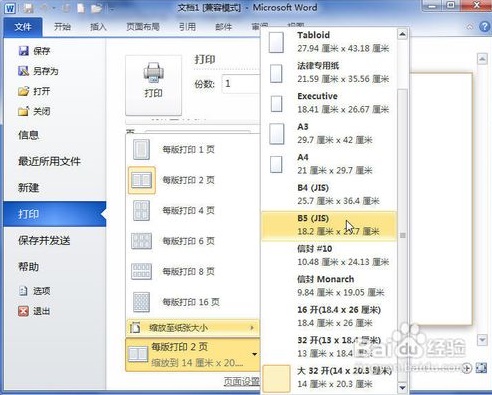Click the Save As icon in sidebar

point(23,71)
